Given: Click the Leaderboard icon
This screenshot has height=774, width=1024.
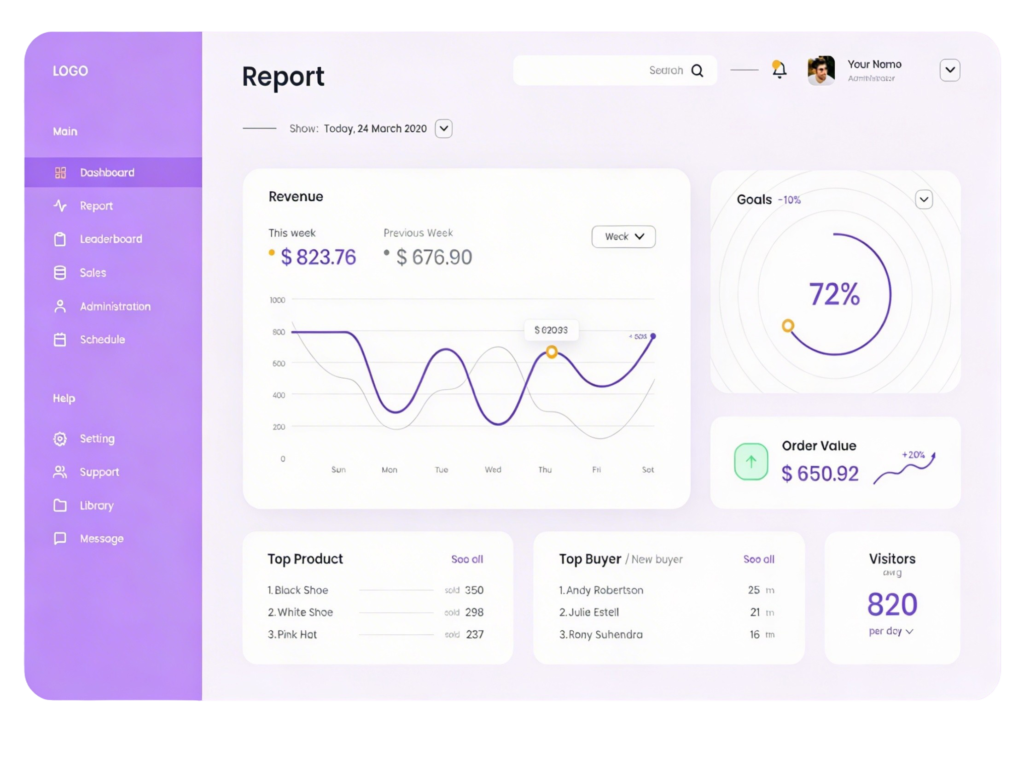Looking at the screenshot, I should tap(61, 239).
